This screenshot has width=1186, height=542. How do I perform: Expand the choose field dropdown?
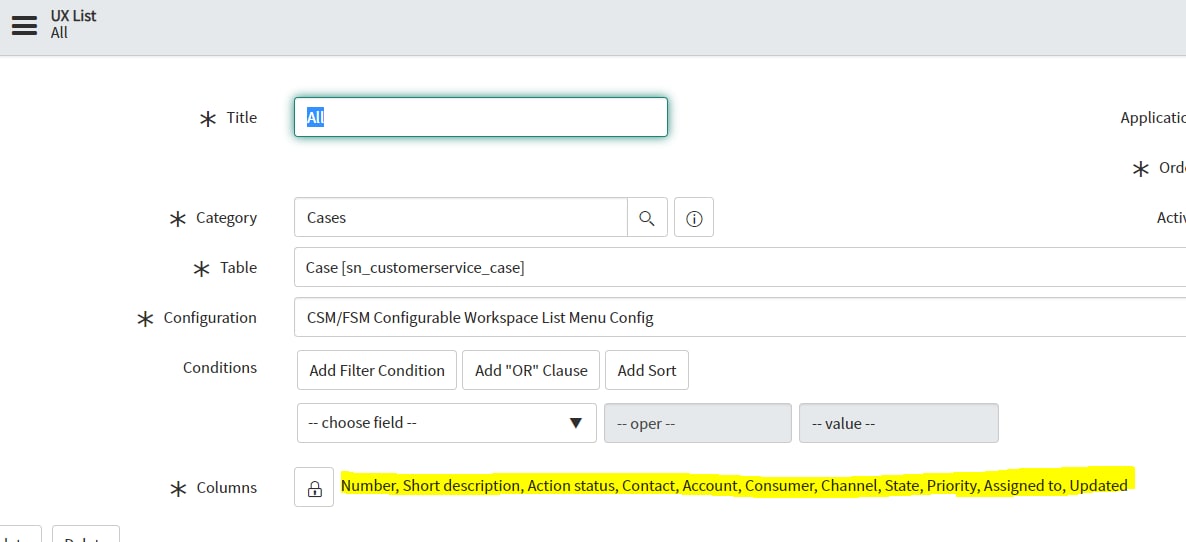pos(447,423)
